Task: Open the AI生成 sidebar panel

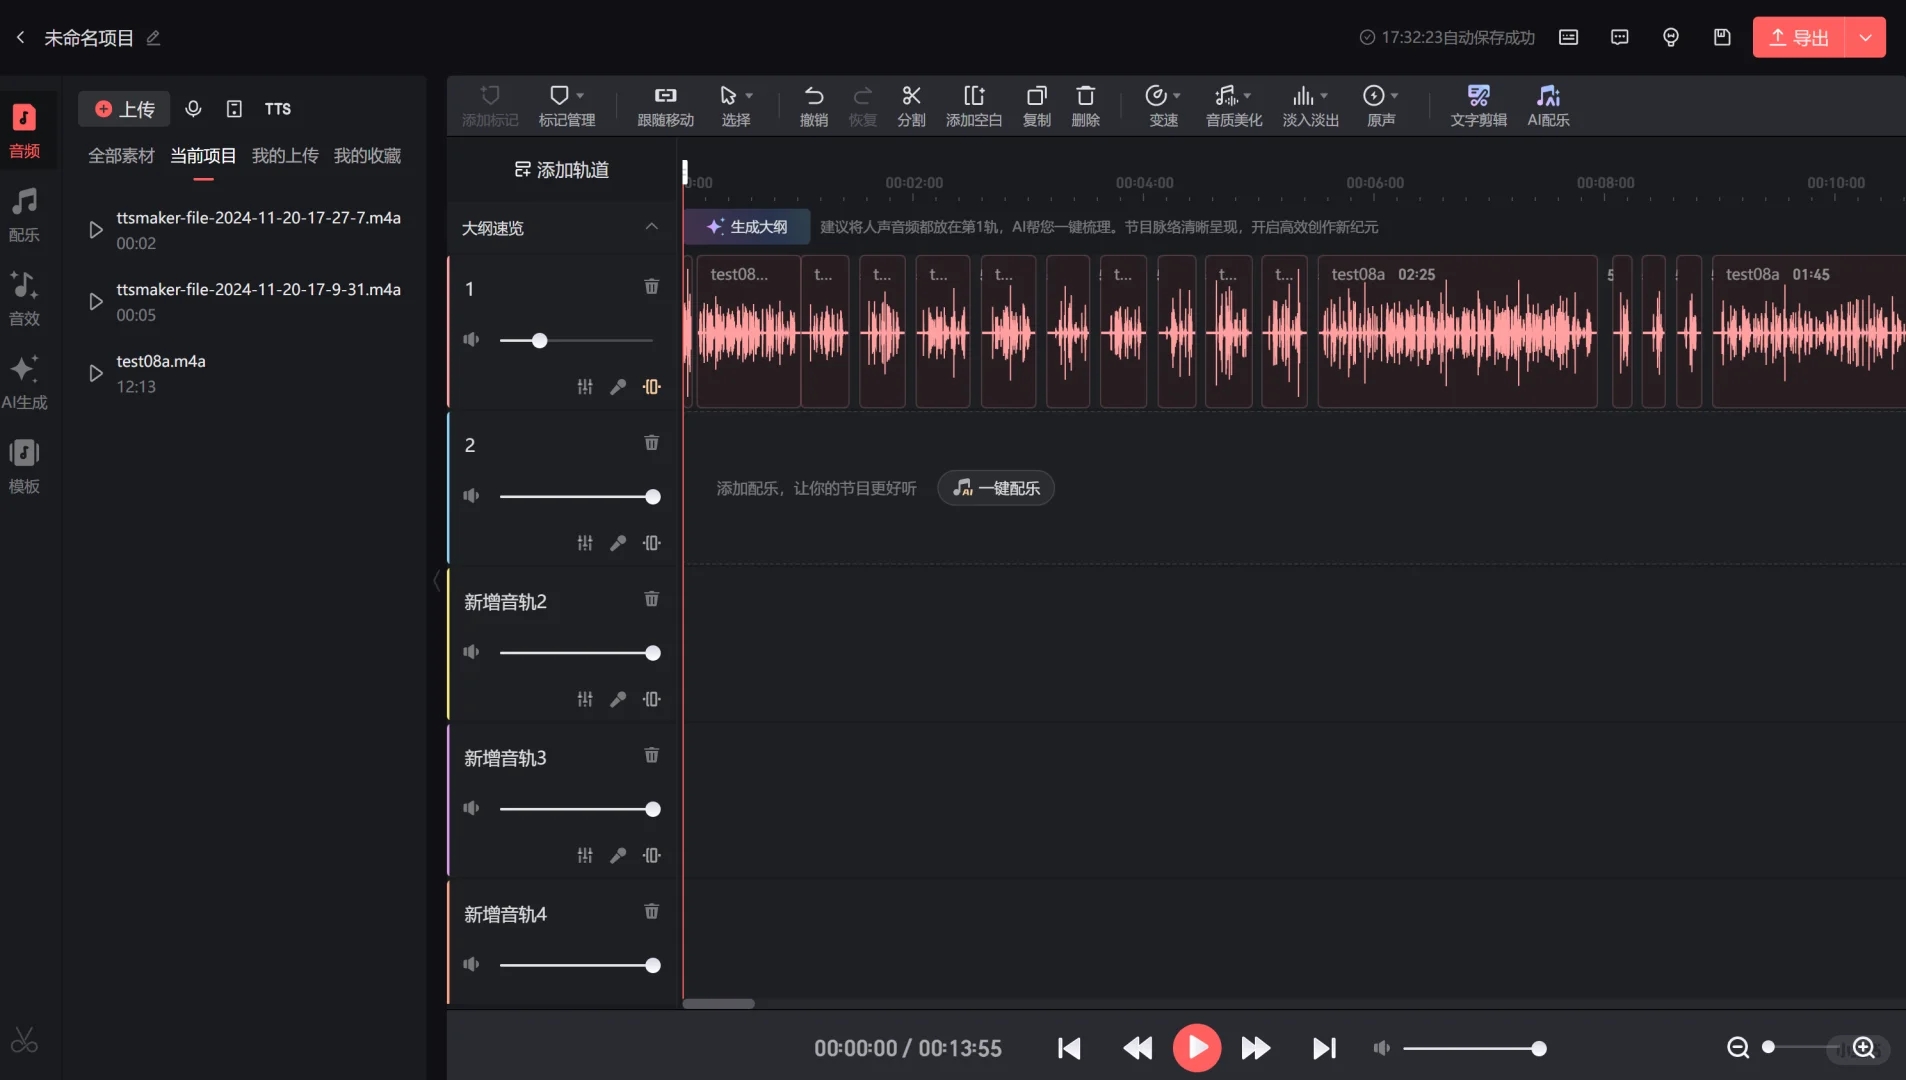Action: pos(24,382)
